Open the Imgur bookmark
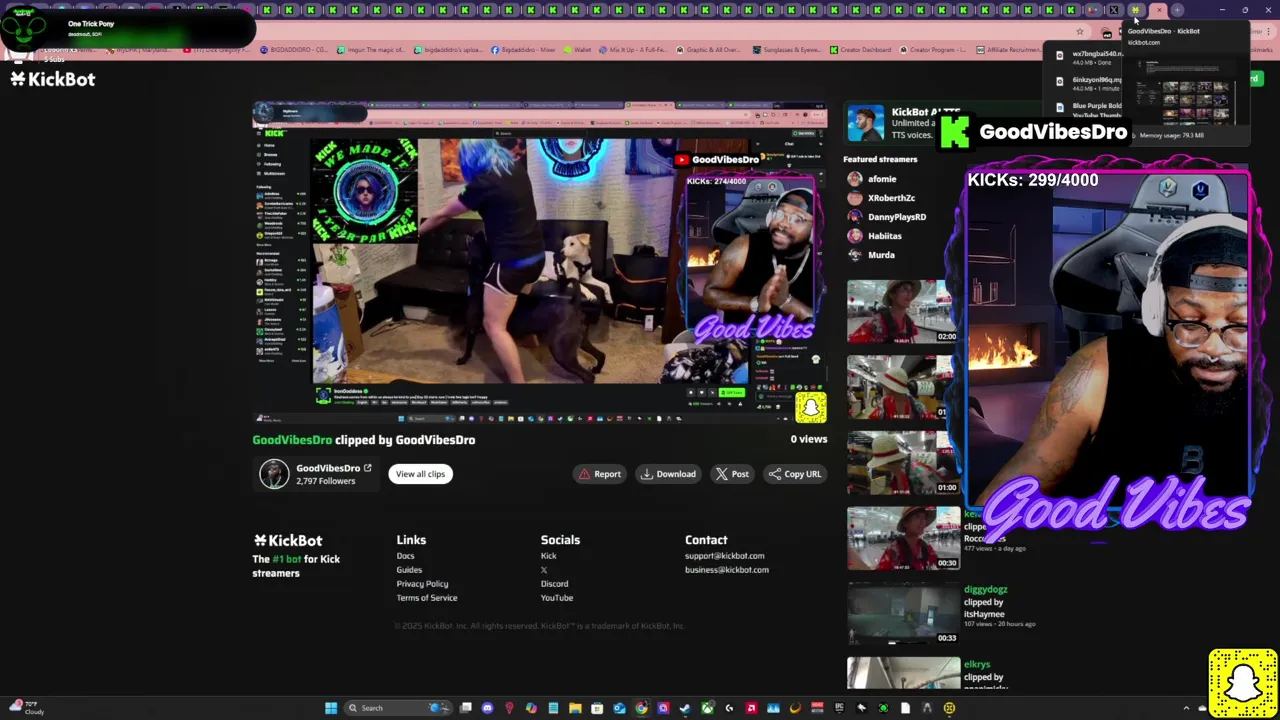1280x720 pixels. point(370,49)
